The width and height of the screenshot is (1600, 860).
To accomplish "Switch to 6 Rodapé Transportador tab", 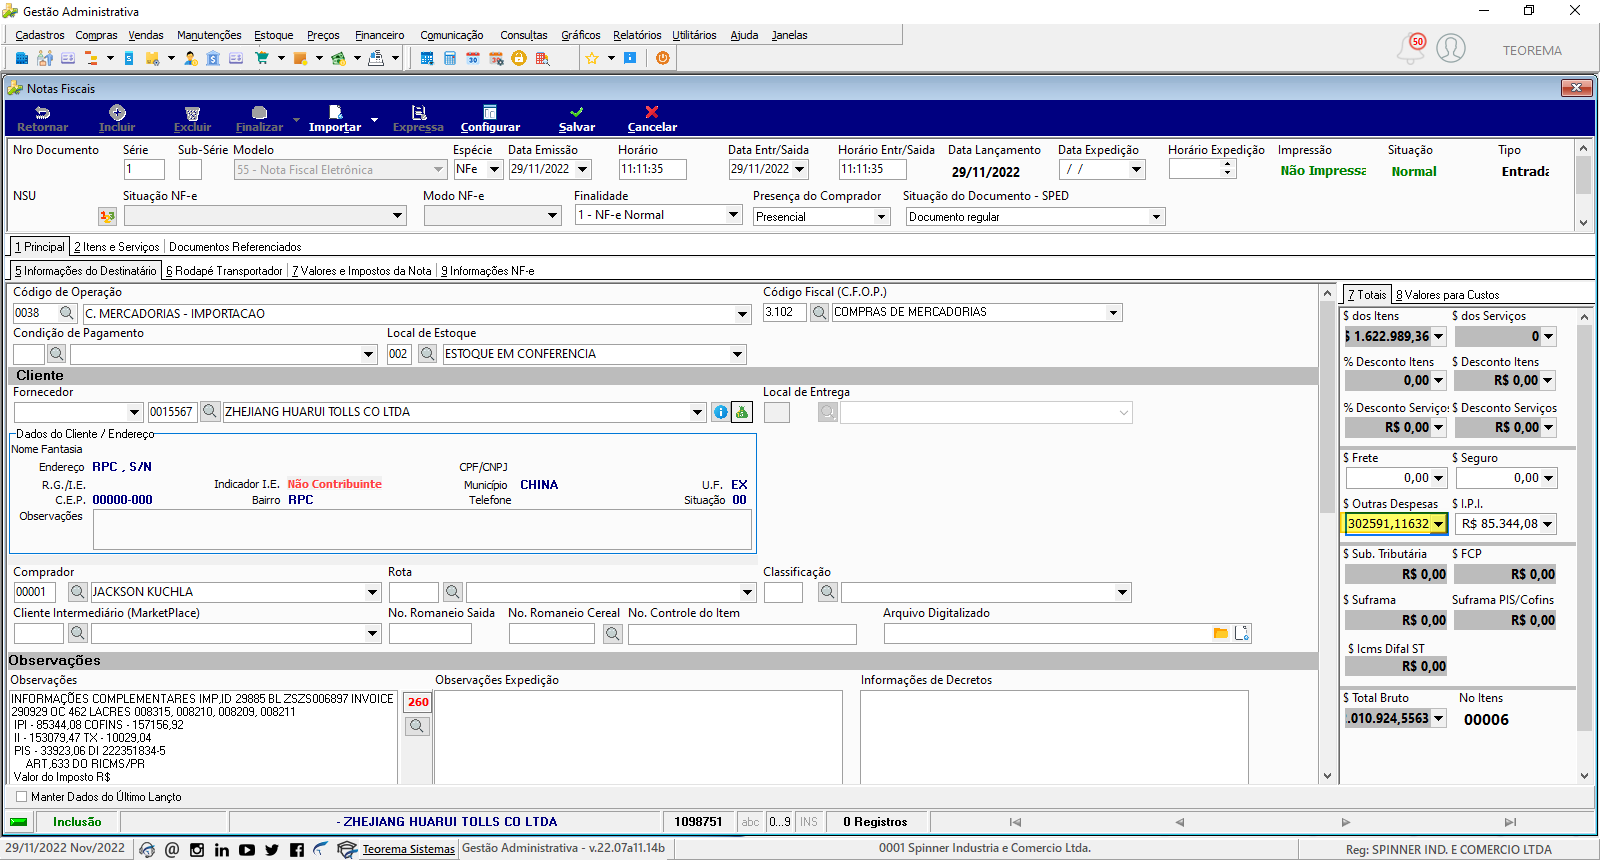I will coord(224,271).
